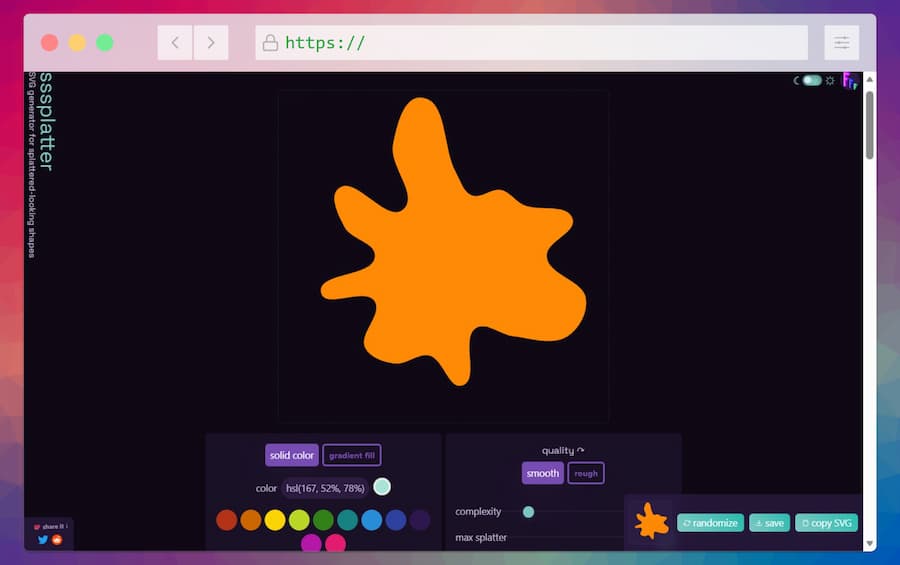This screenshot has height=565, width=900.
Task: Switch to gradient fill mode
Action: click(x=351, y=455)
